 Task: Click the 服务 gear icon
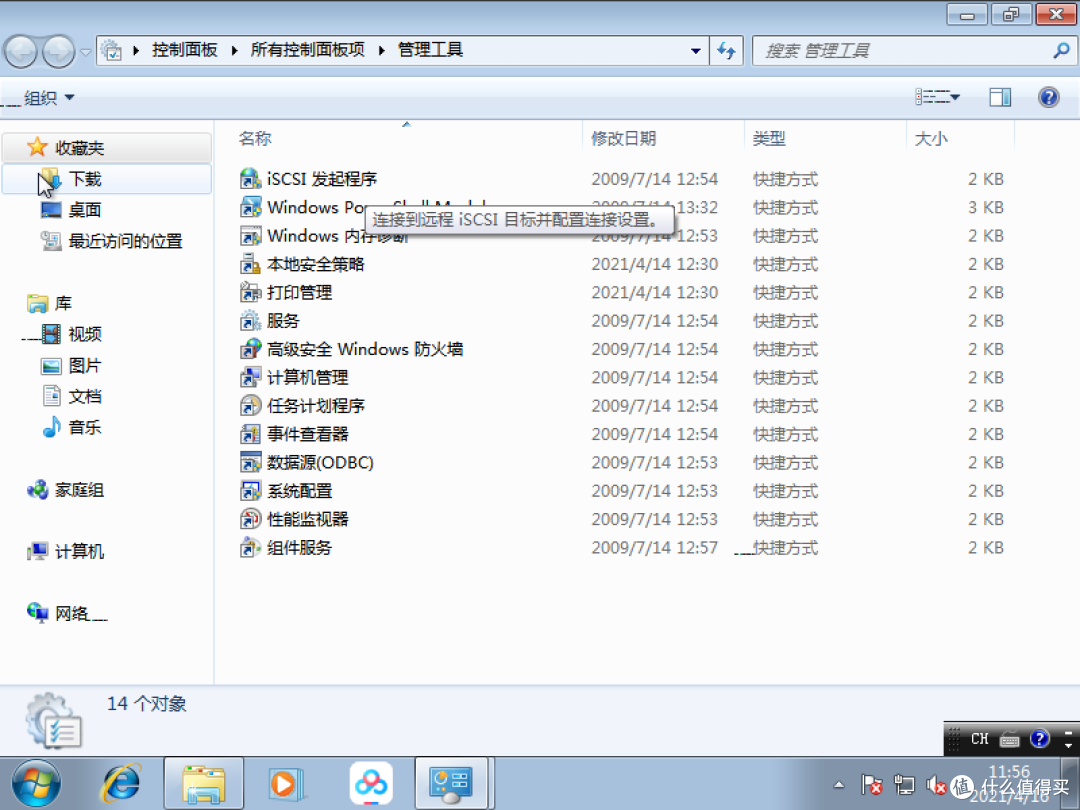[250, 320]
